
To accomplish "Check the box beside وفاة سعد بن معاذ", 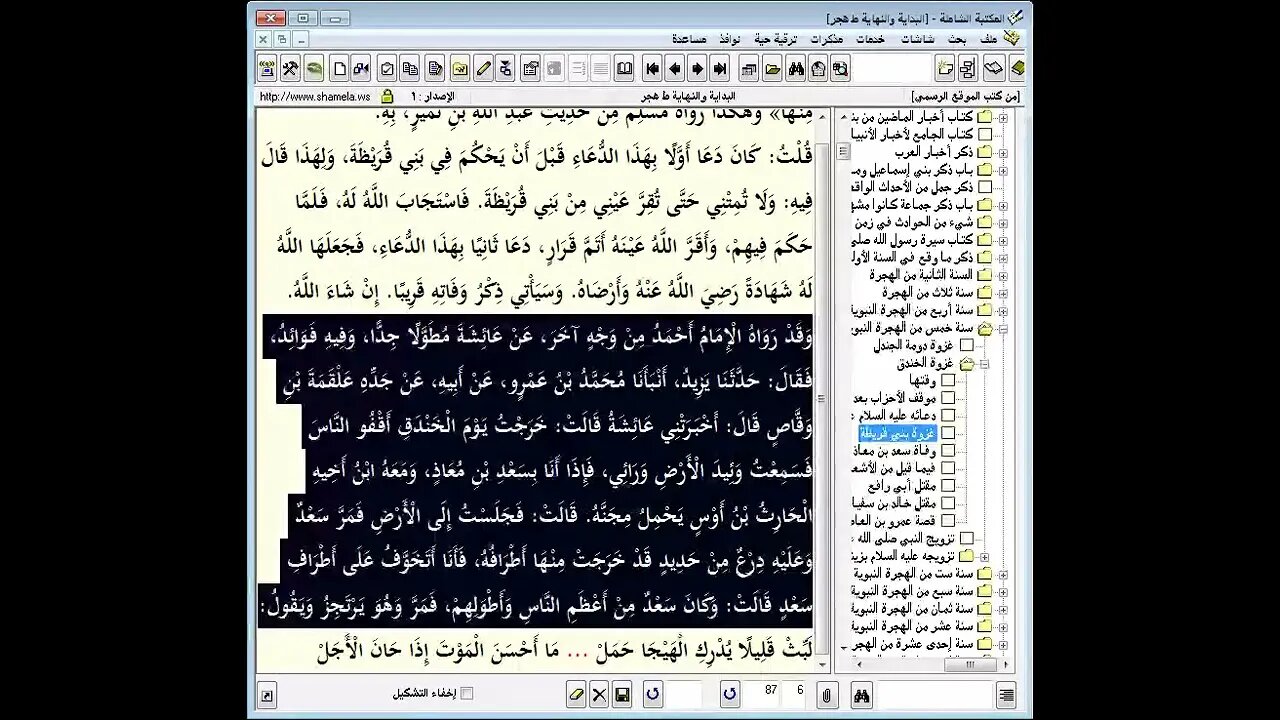I will [948, 451].
